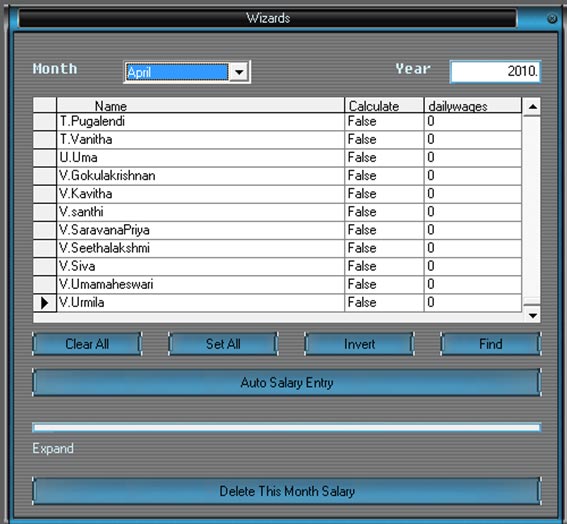The image size is (567, 524).
Task: Click the dailywages column header
Action: pos(473,106)
